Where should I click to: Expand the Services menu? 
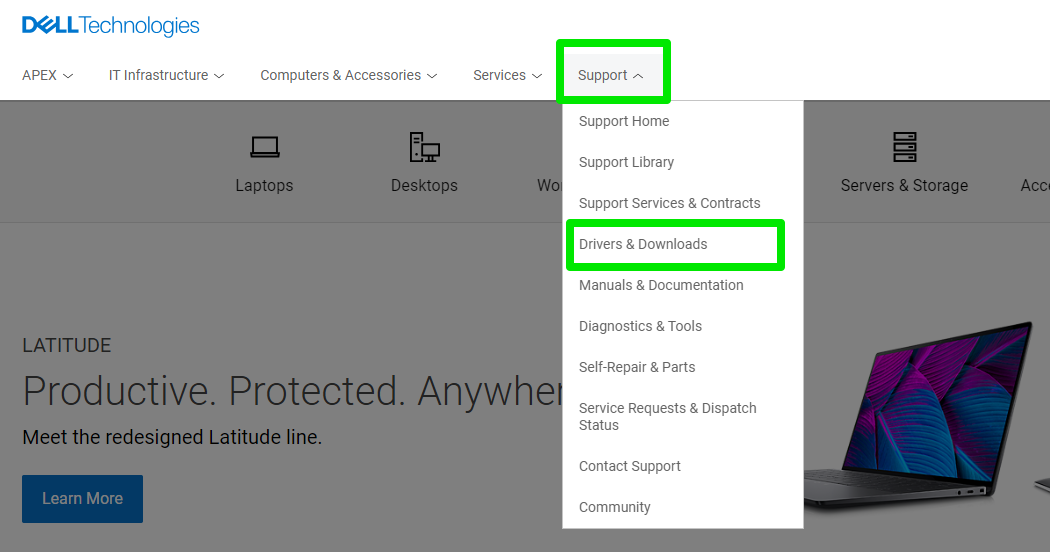(508, 75)
